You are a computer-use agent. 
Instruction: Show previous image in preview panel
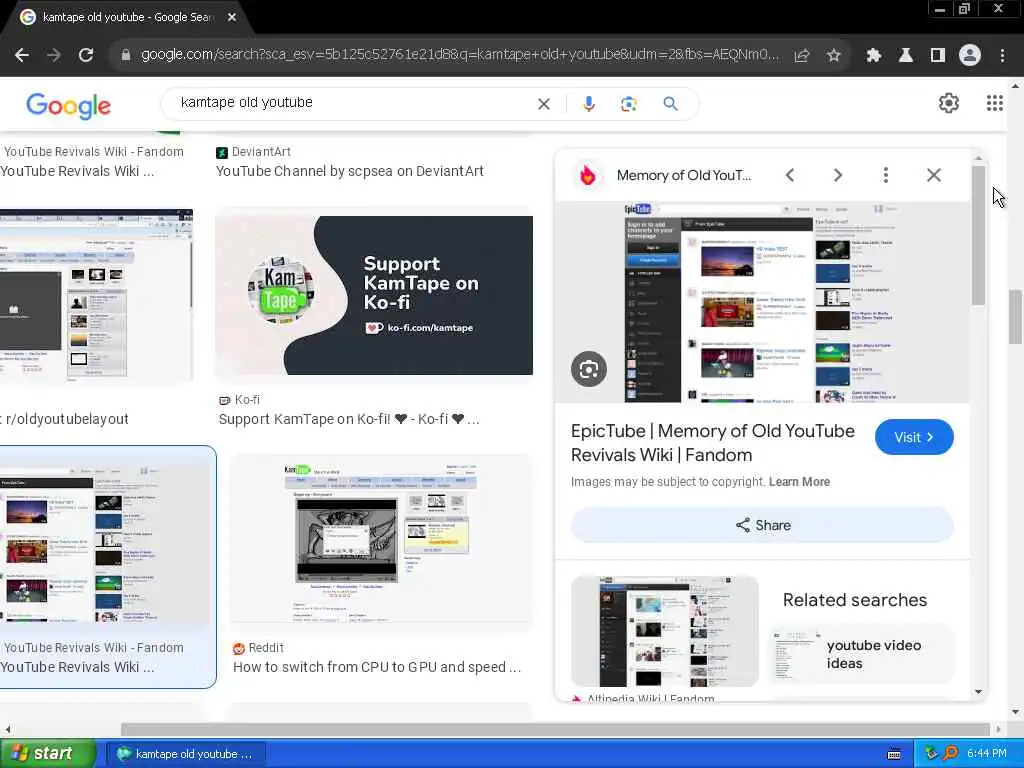point(790,175)
